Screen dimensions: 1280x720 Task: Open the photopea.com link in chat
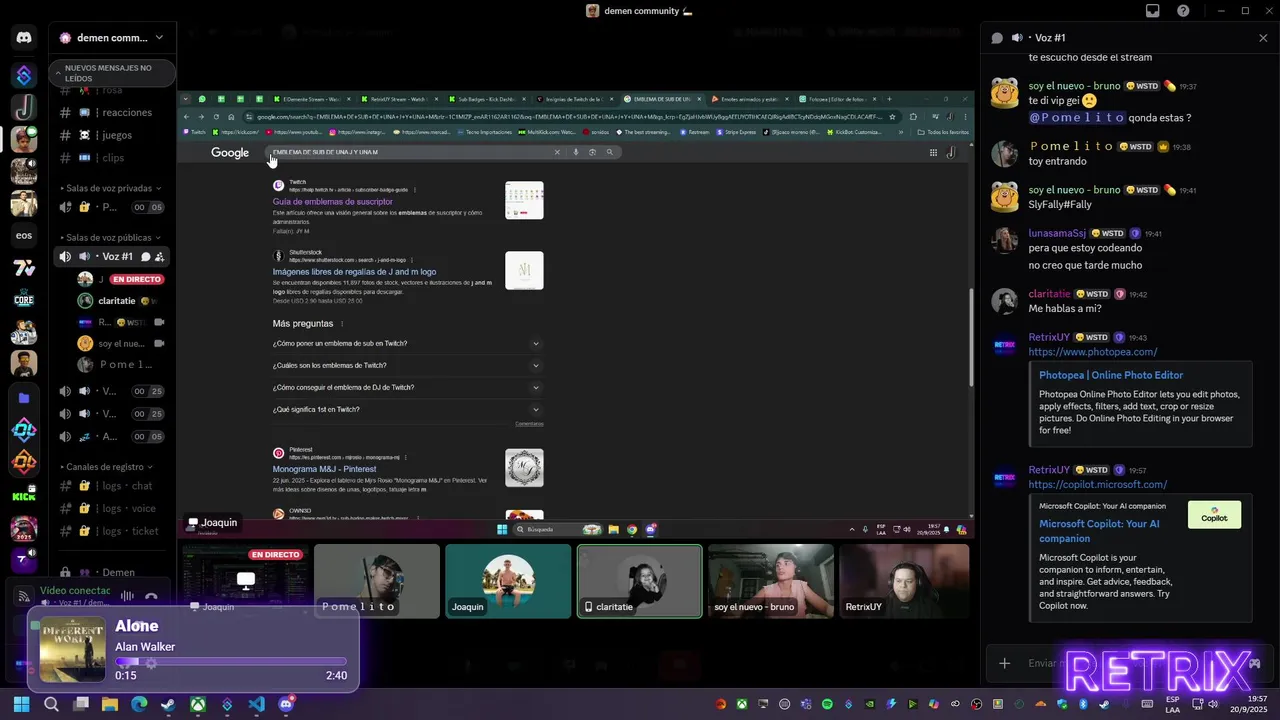click(1092, 352)
